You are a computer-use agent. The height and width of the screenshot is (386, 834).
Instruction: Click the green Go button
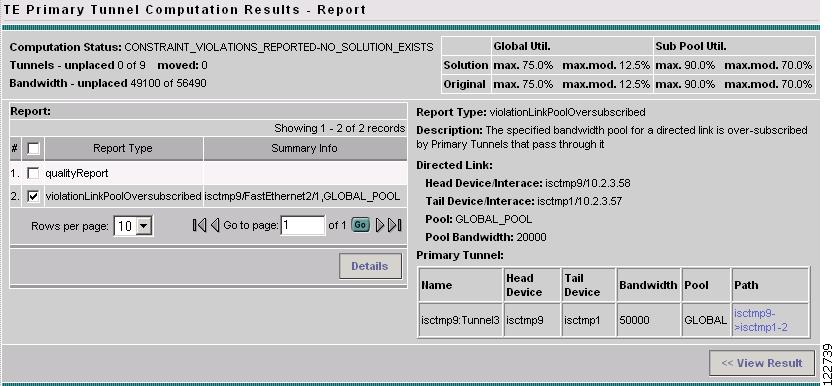360,225
